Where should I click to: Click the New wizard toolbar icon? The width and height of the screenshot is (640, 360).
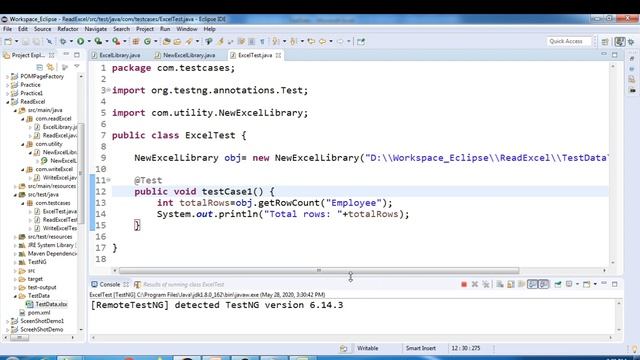pyautogui.click(x=8, y=41)
